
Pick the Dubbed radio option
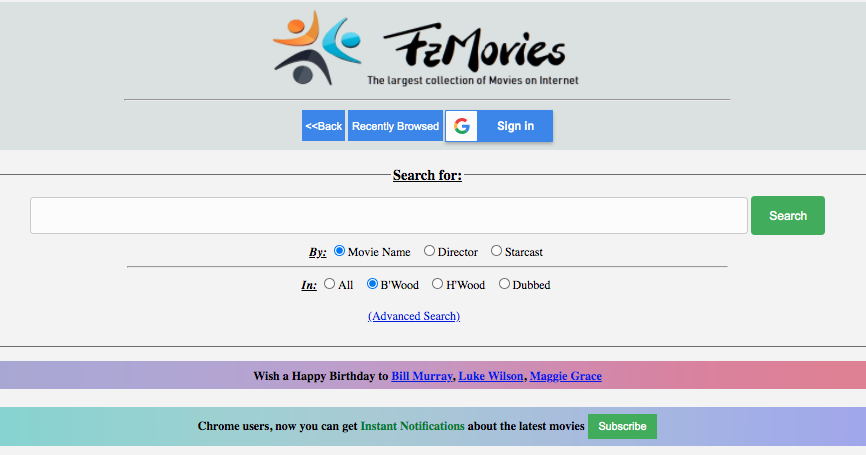click(x=504, y=284)
